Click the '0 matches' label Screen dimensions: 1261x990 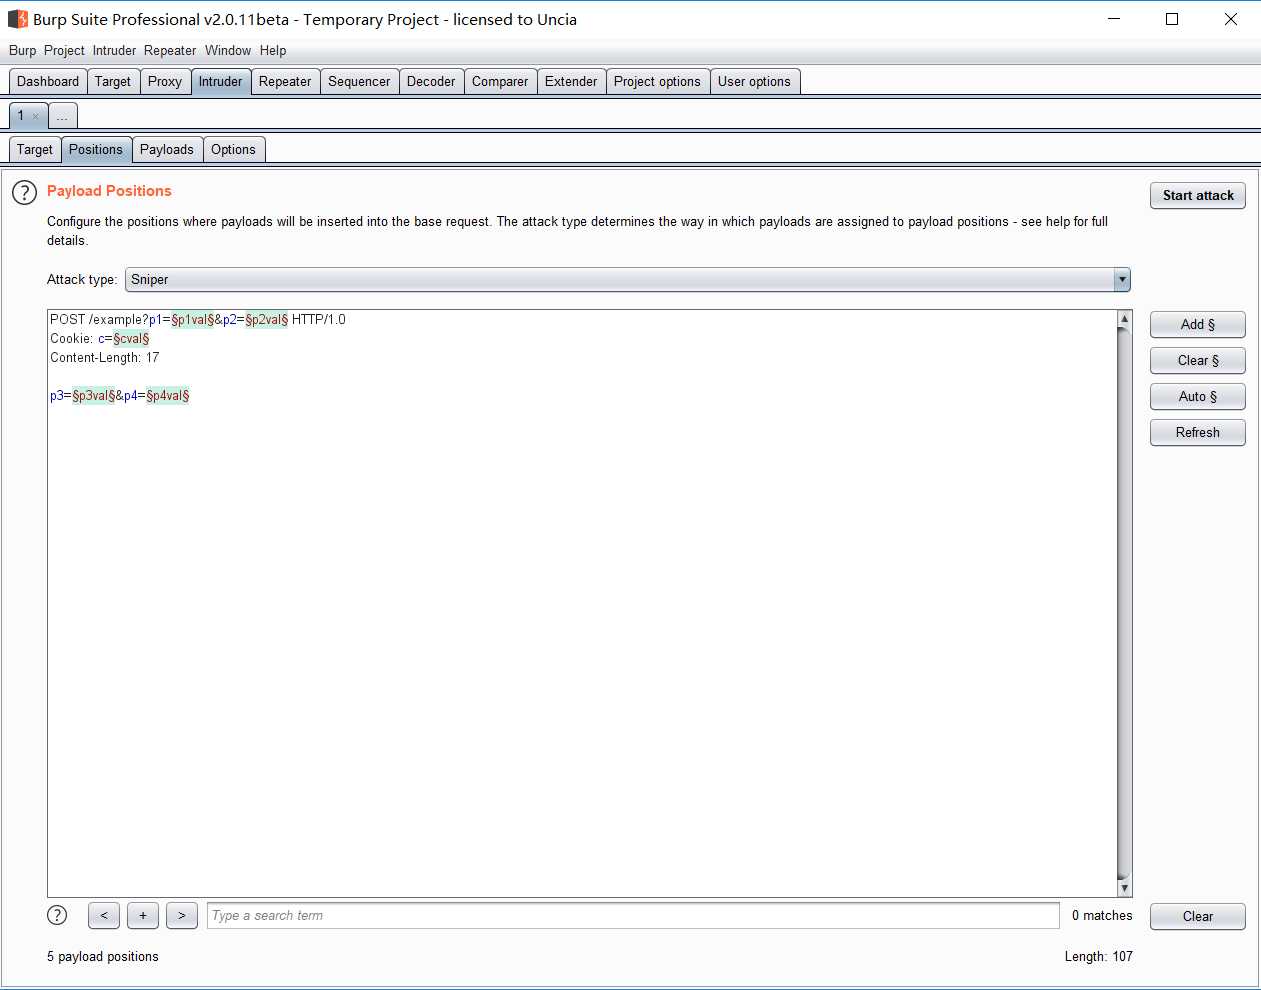pyautogui.click(x=1102, y=916)
